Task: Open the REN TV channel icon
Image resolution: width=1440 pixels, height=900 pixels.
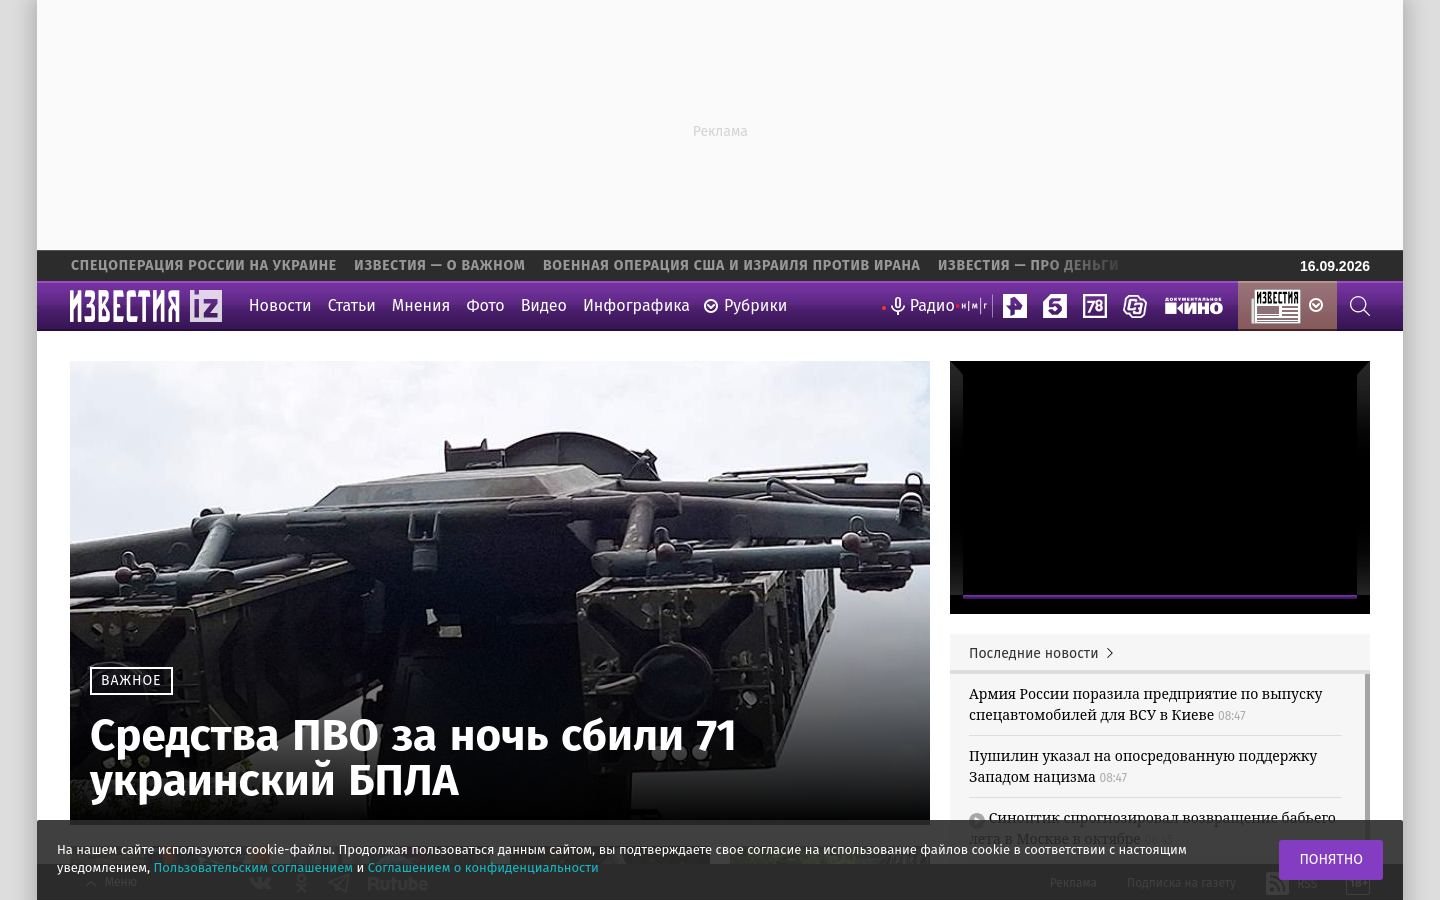Action: [x=1015, y=306]
